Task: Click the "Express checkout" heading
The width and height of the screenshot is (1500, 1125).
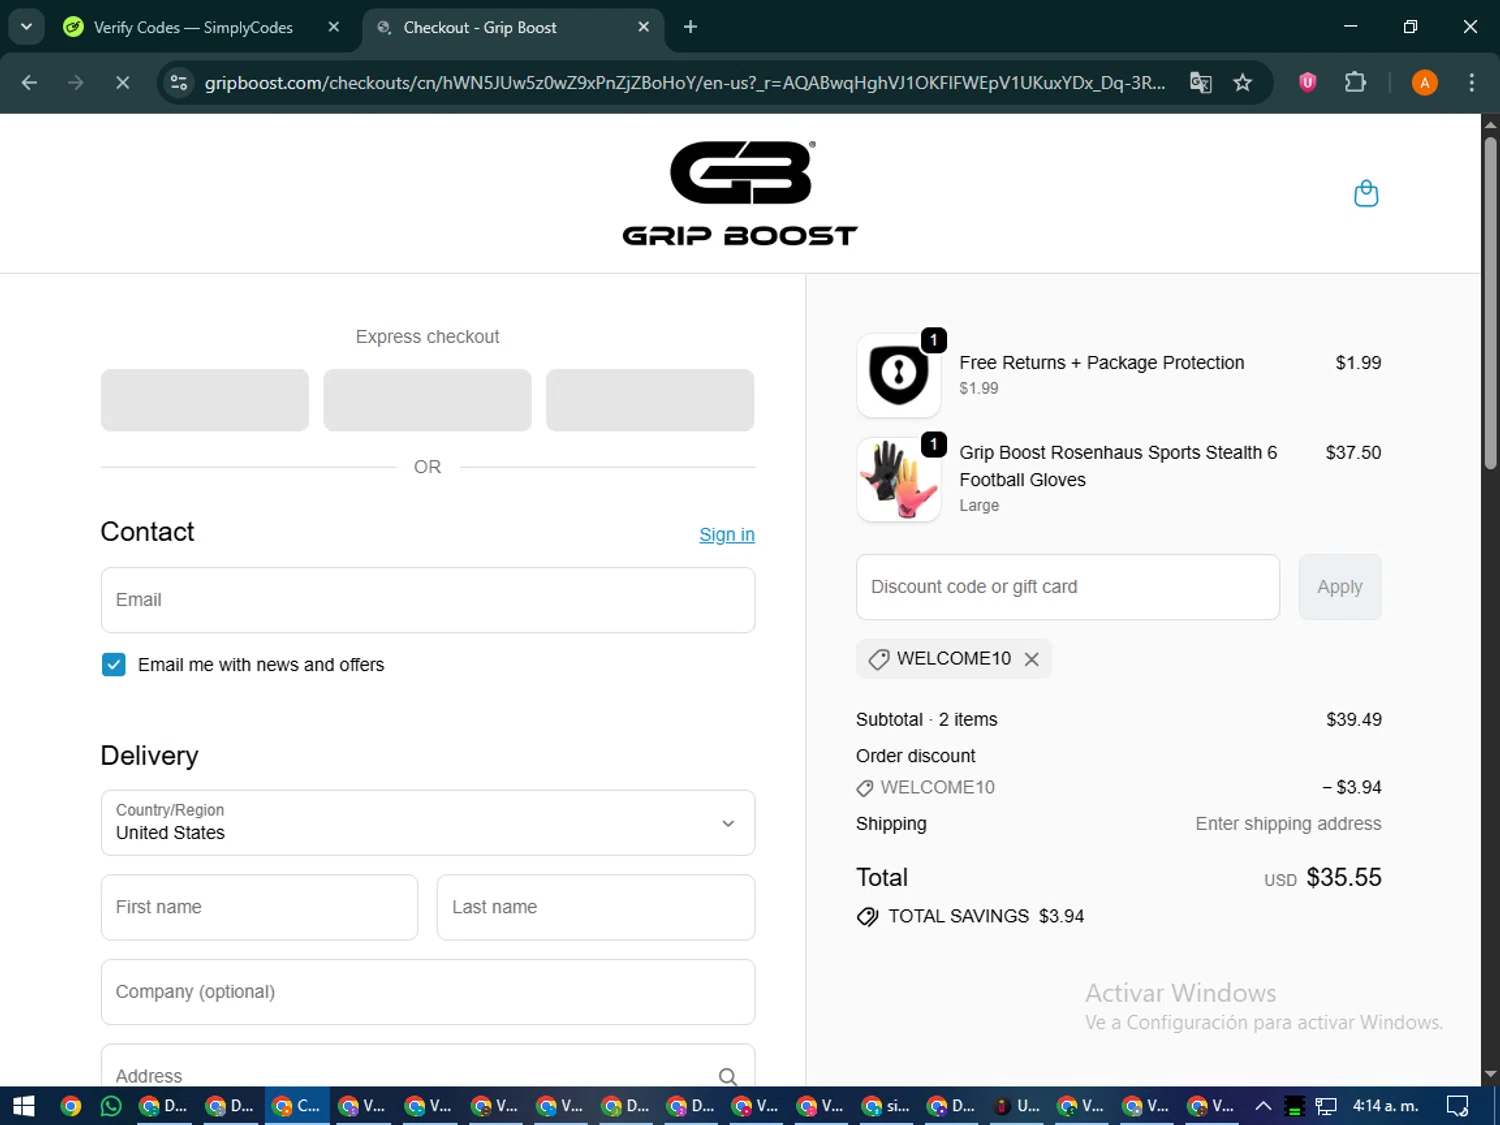Action: 427,337
